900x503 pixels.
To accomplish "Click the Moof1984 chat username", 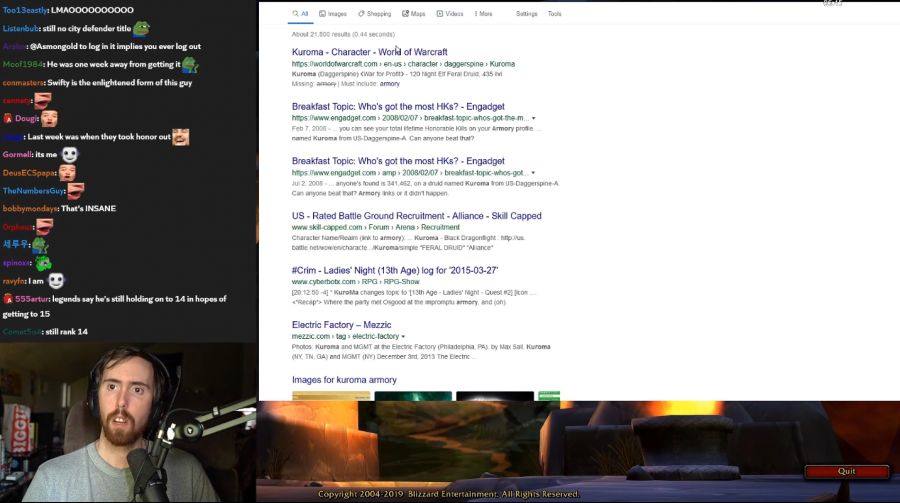I will [x=22, y=64].
